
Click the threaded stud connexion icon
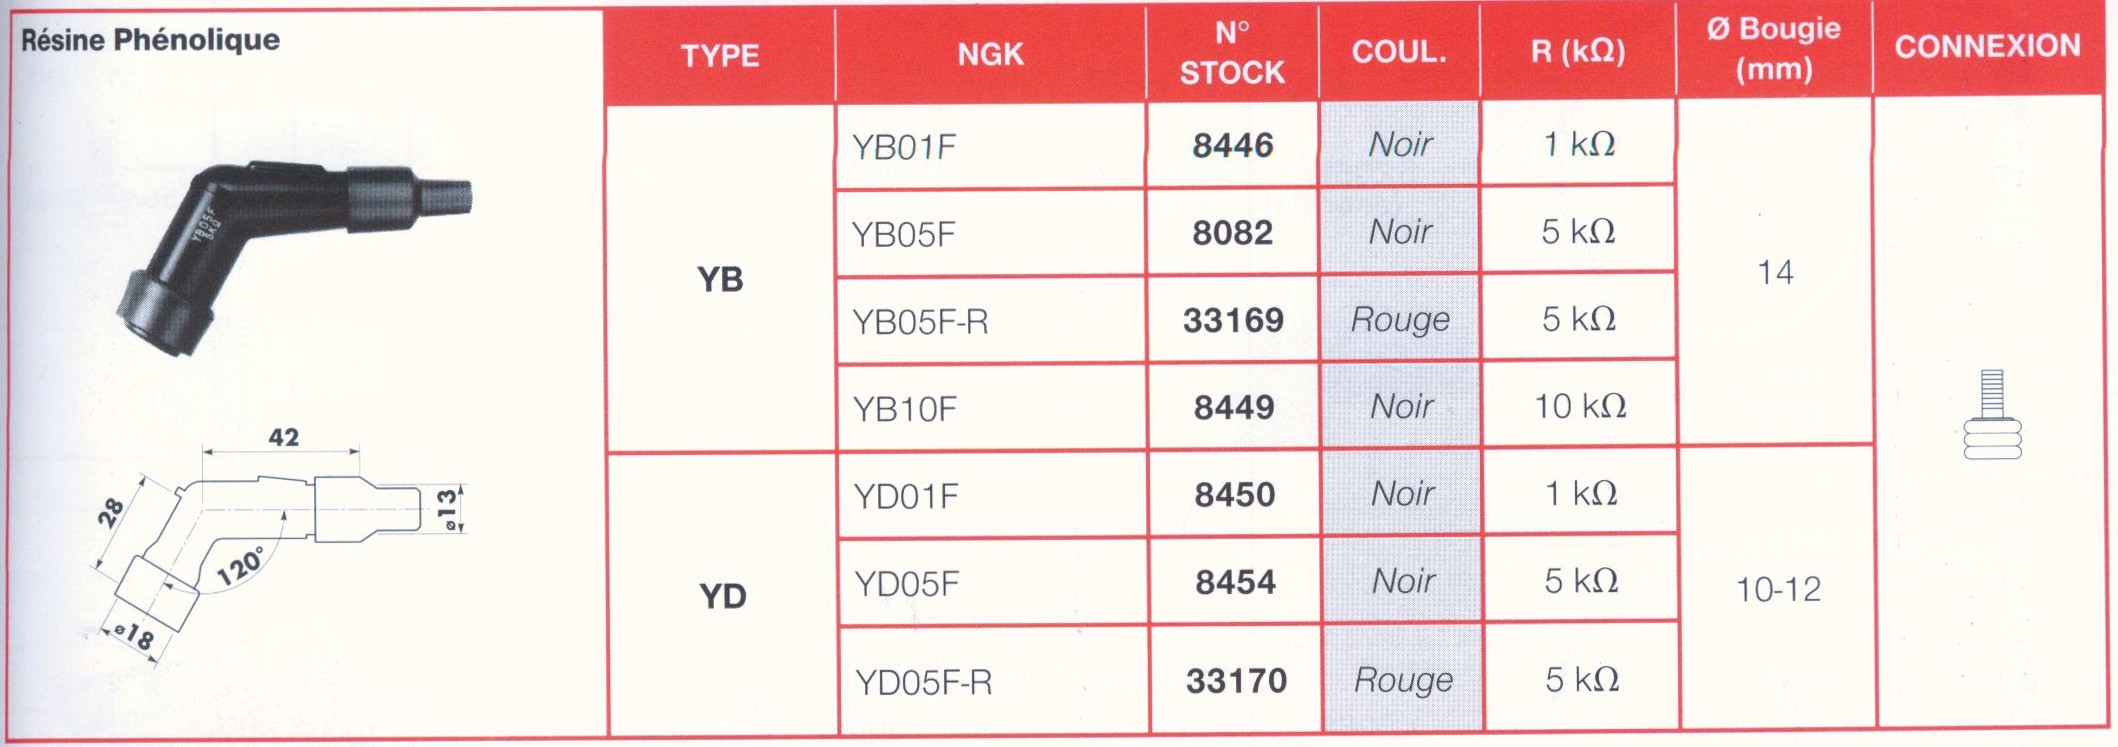pos(1992,415)
